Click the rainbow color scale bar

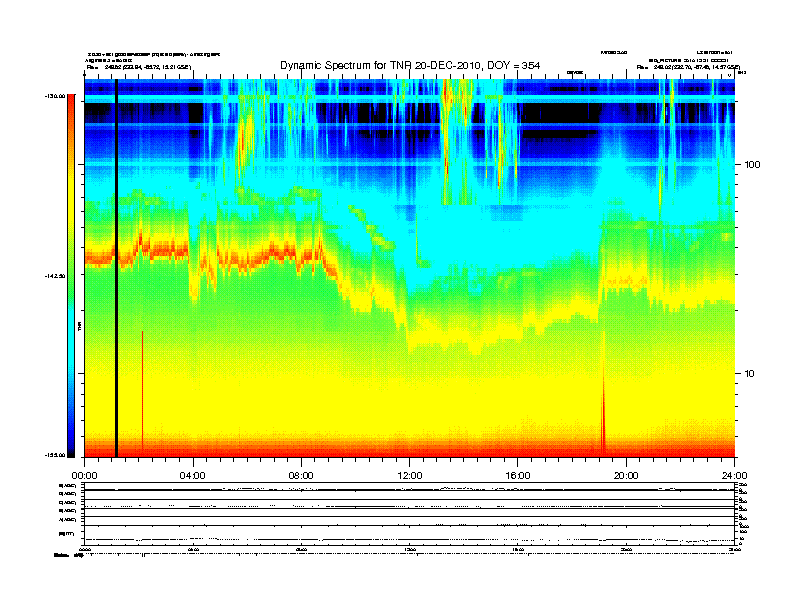pos(71,276)
